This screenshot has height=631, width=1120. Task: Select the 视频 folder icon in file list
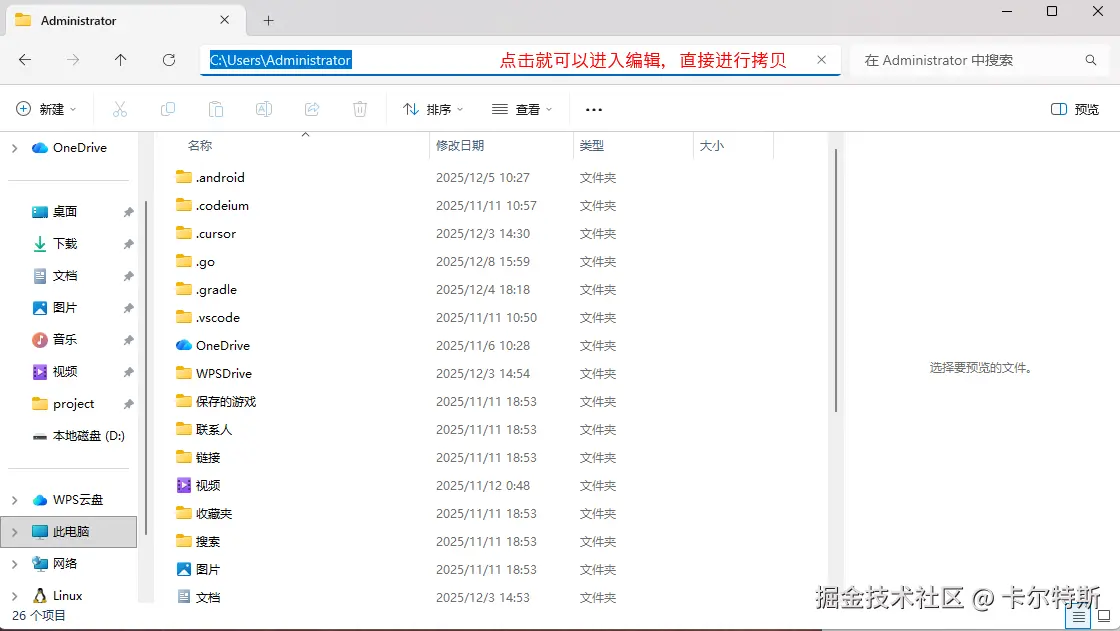(184, 485)
